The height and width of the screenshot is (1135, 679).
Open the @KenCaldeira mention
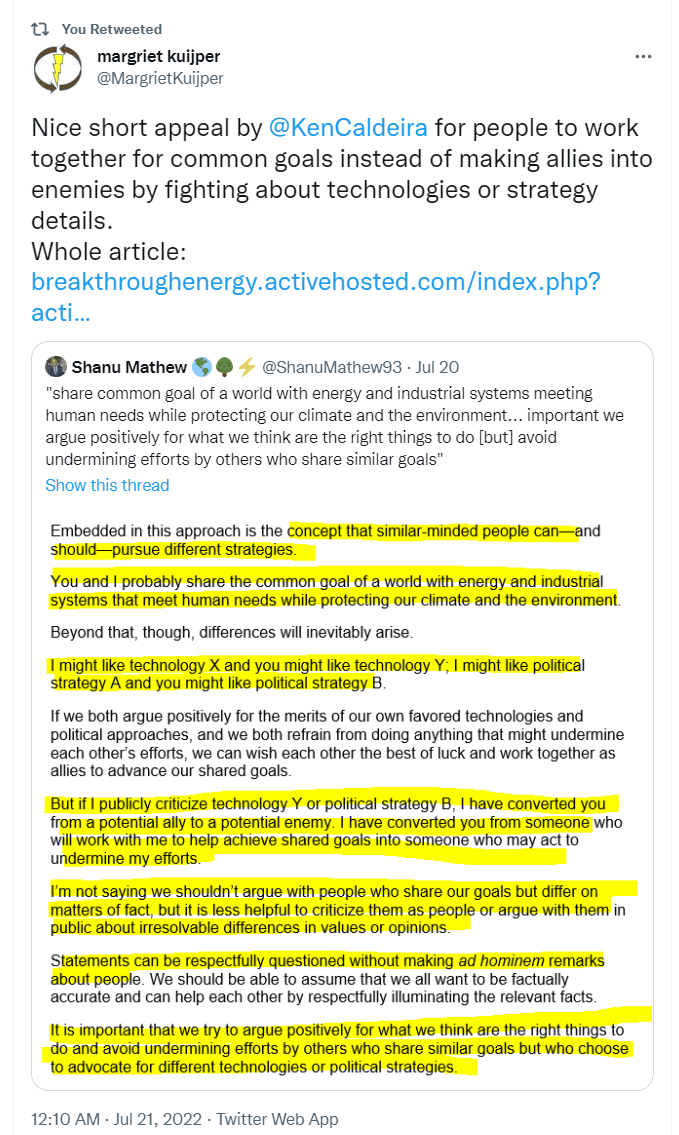coord(348,128)
